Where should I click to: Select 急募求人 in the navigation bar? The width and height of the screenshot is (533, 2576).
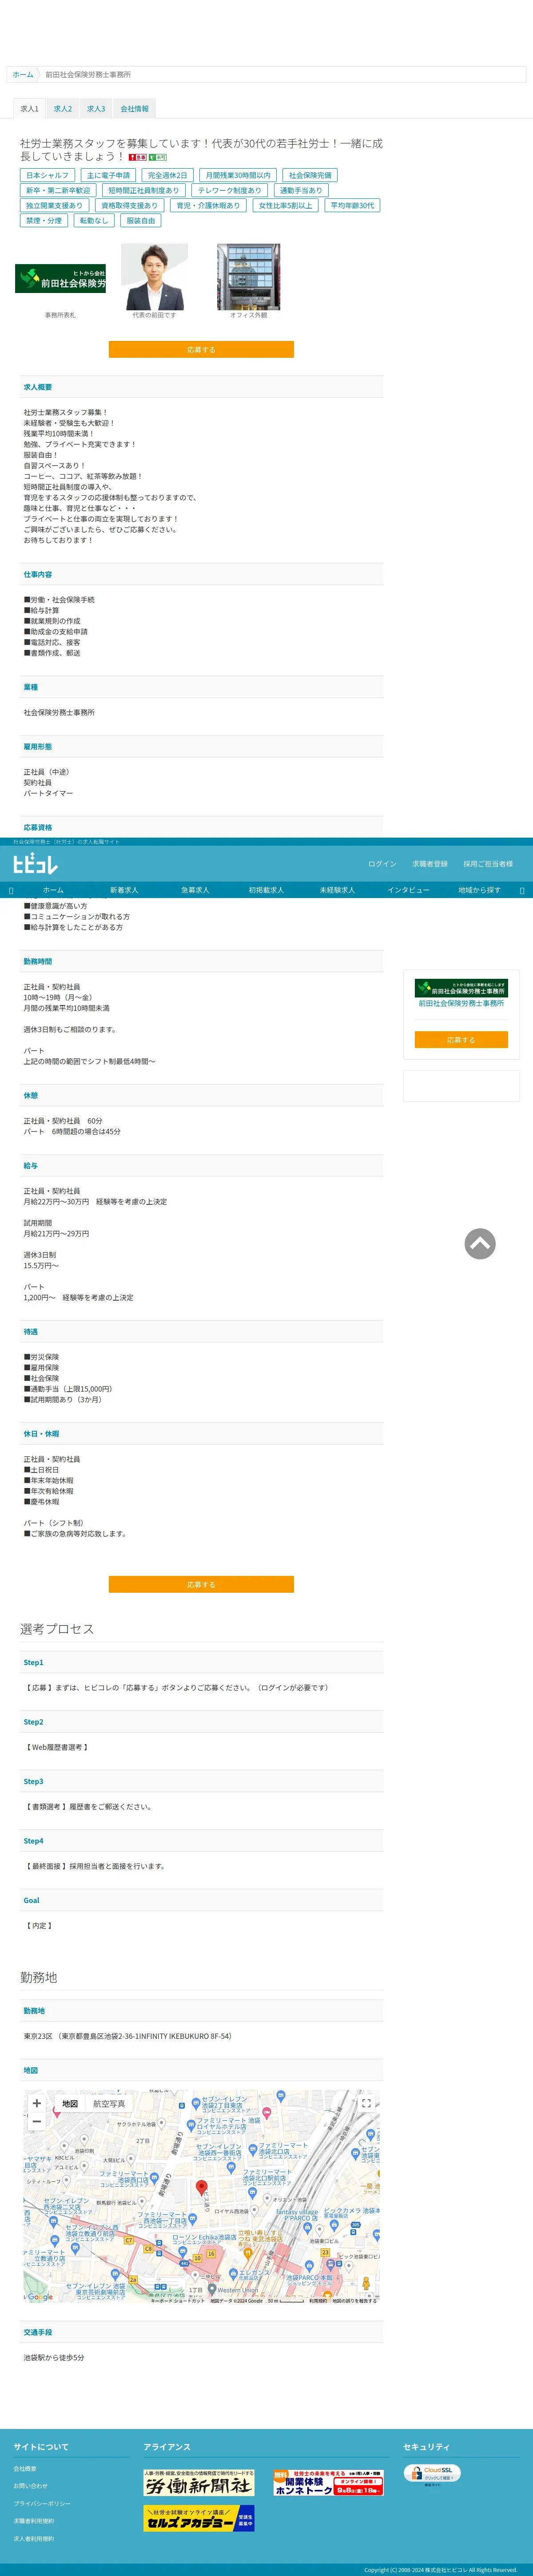coord(195,890)
